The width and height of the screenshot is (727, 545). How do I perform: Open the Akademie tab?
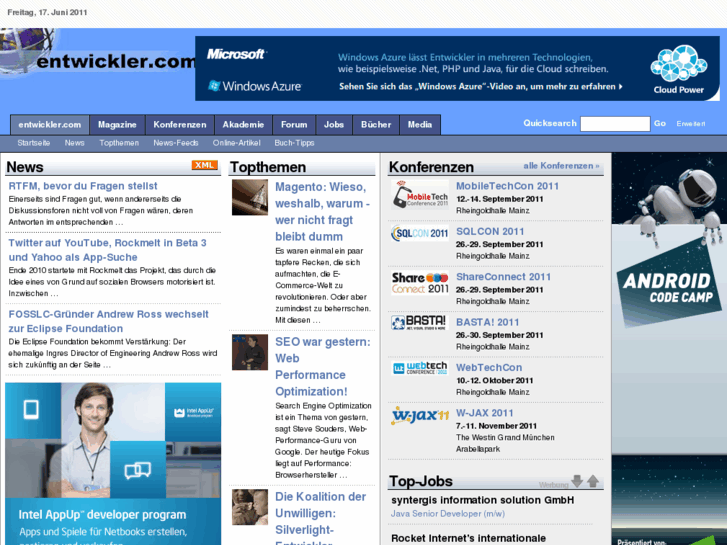coord(243,125)
